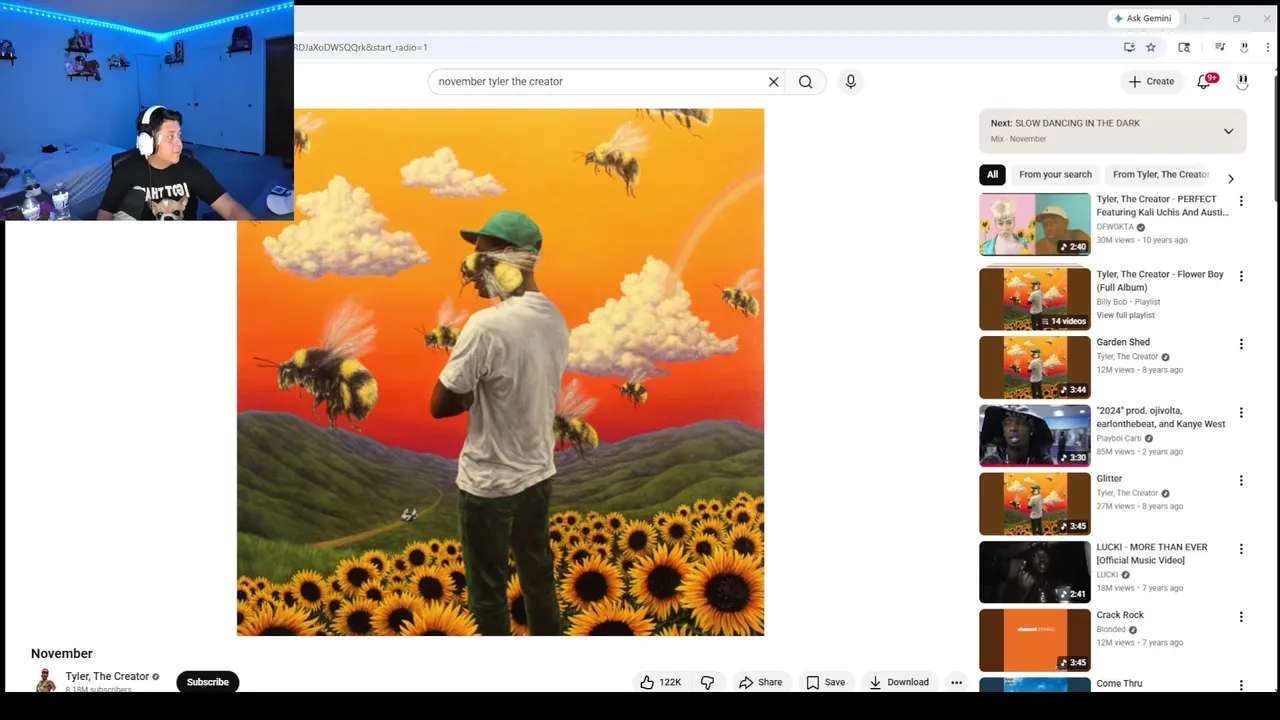Open options menu for Flower Boy playlist
Screen dimensions: 1280x720
click(x=1241, y=276)
